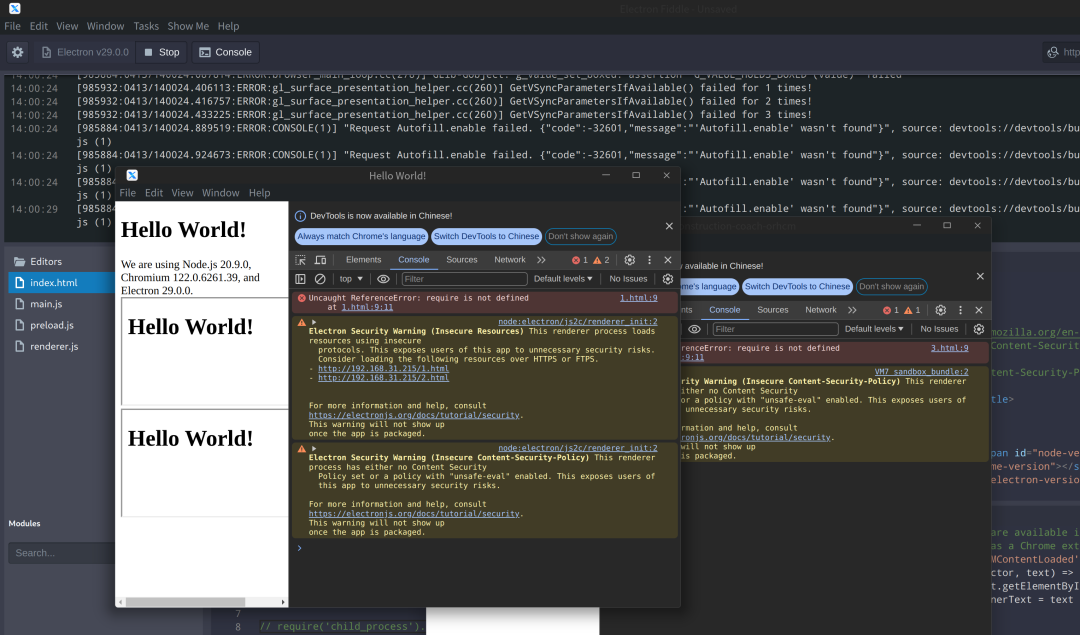
Task: Click Filter field in back DevTools window
Action: tap(776, 329)
